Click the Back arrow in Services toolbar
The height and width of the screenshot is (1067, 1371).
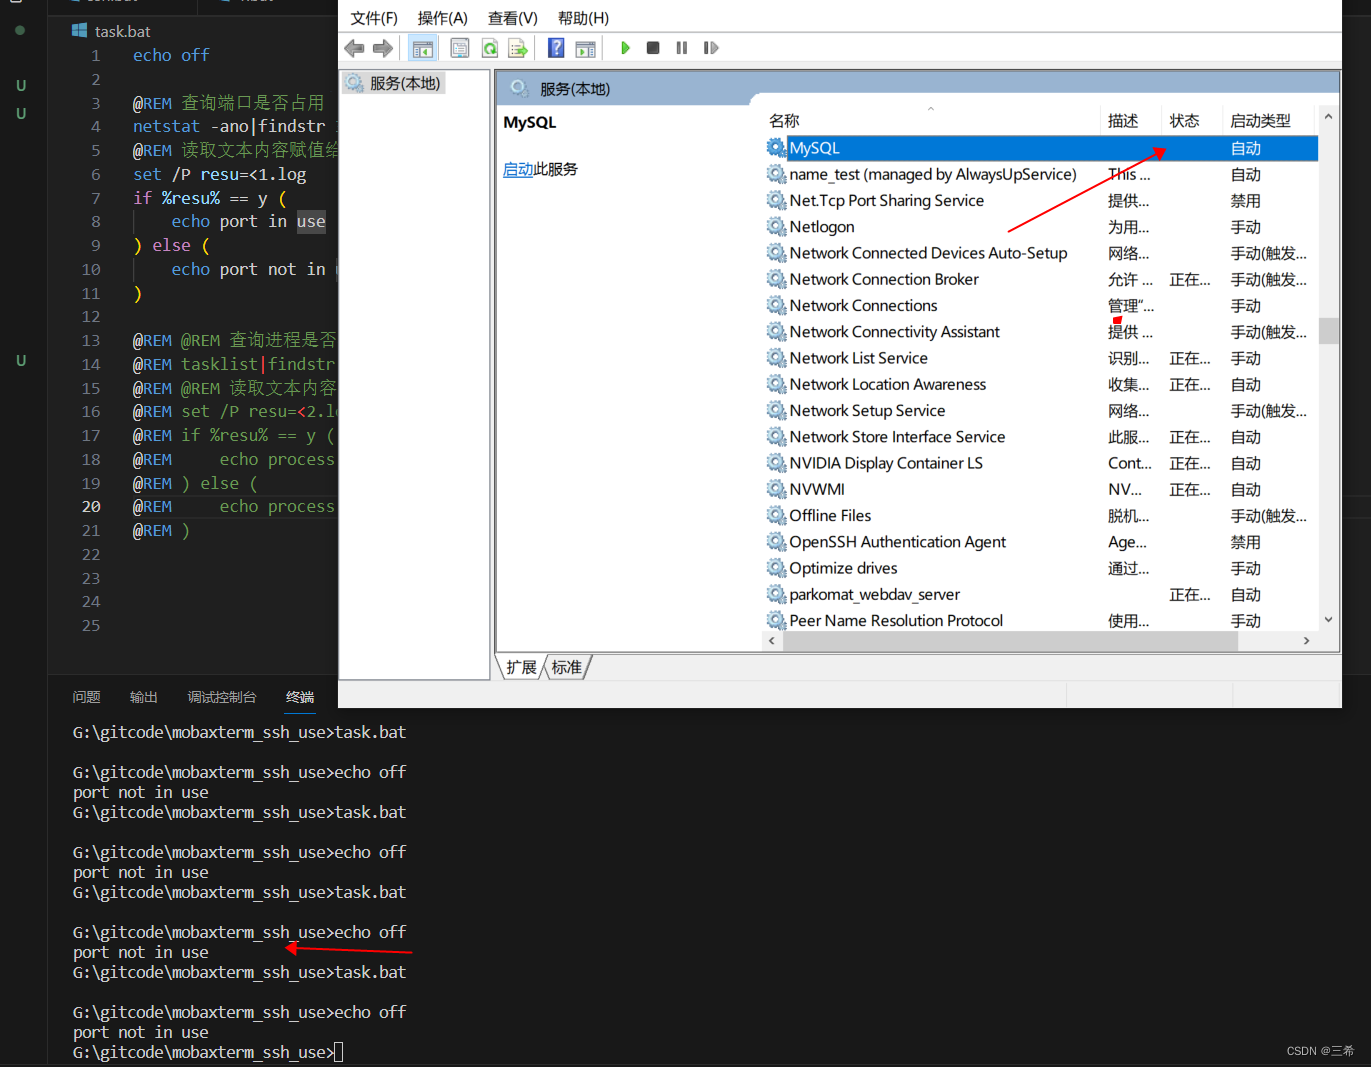point(353,48)
